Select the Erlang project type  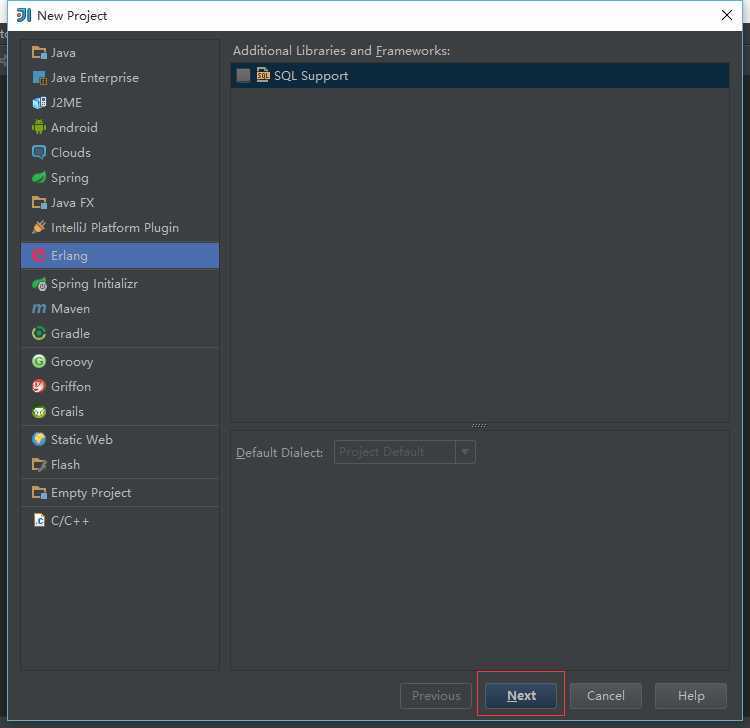point(120,255)
